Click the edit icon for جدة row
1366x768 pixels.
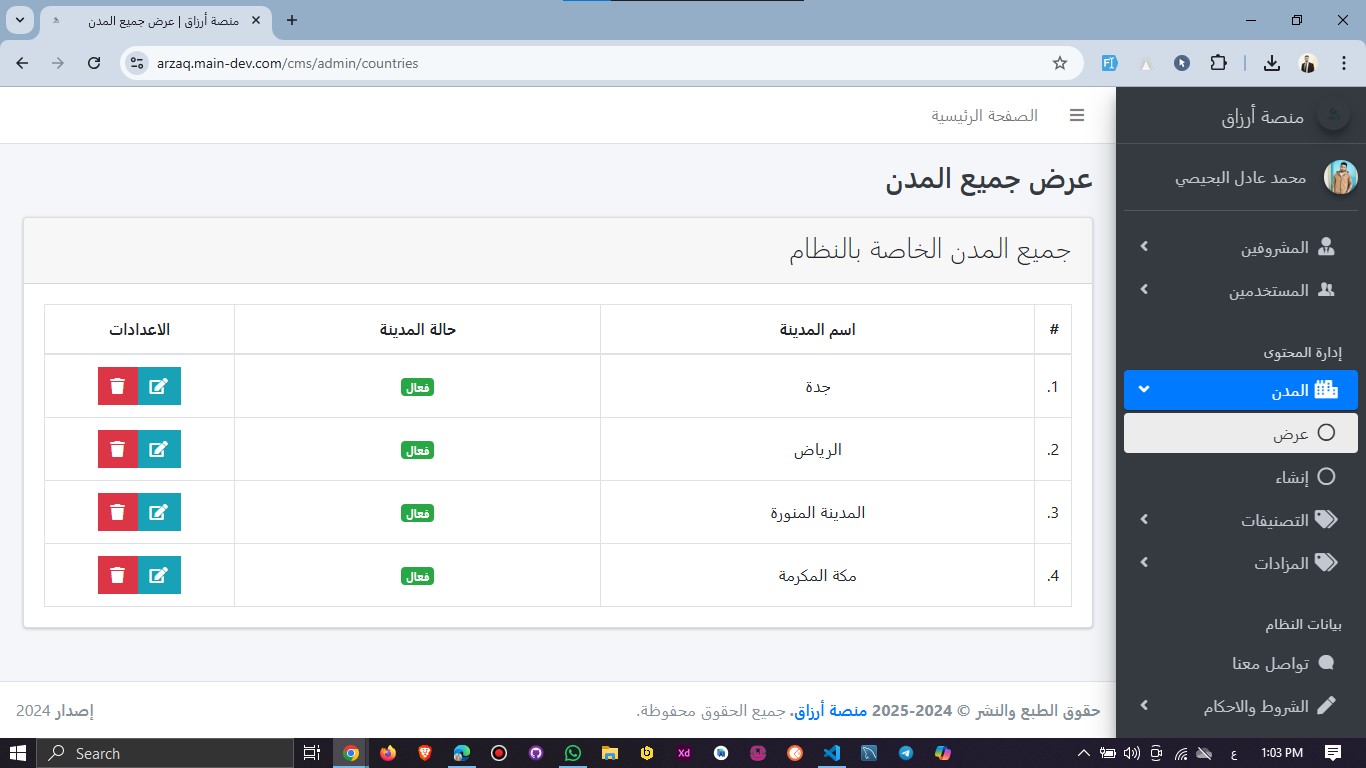point(158,386)
